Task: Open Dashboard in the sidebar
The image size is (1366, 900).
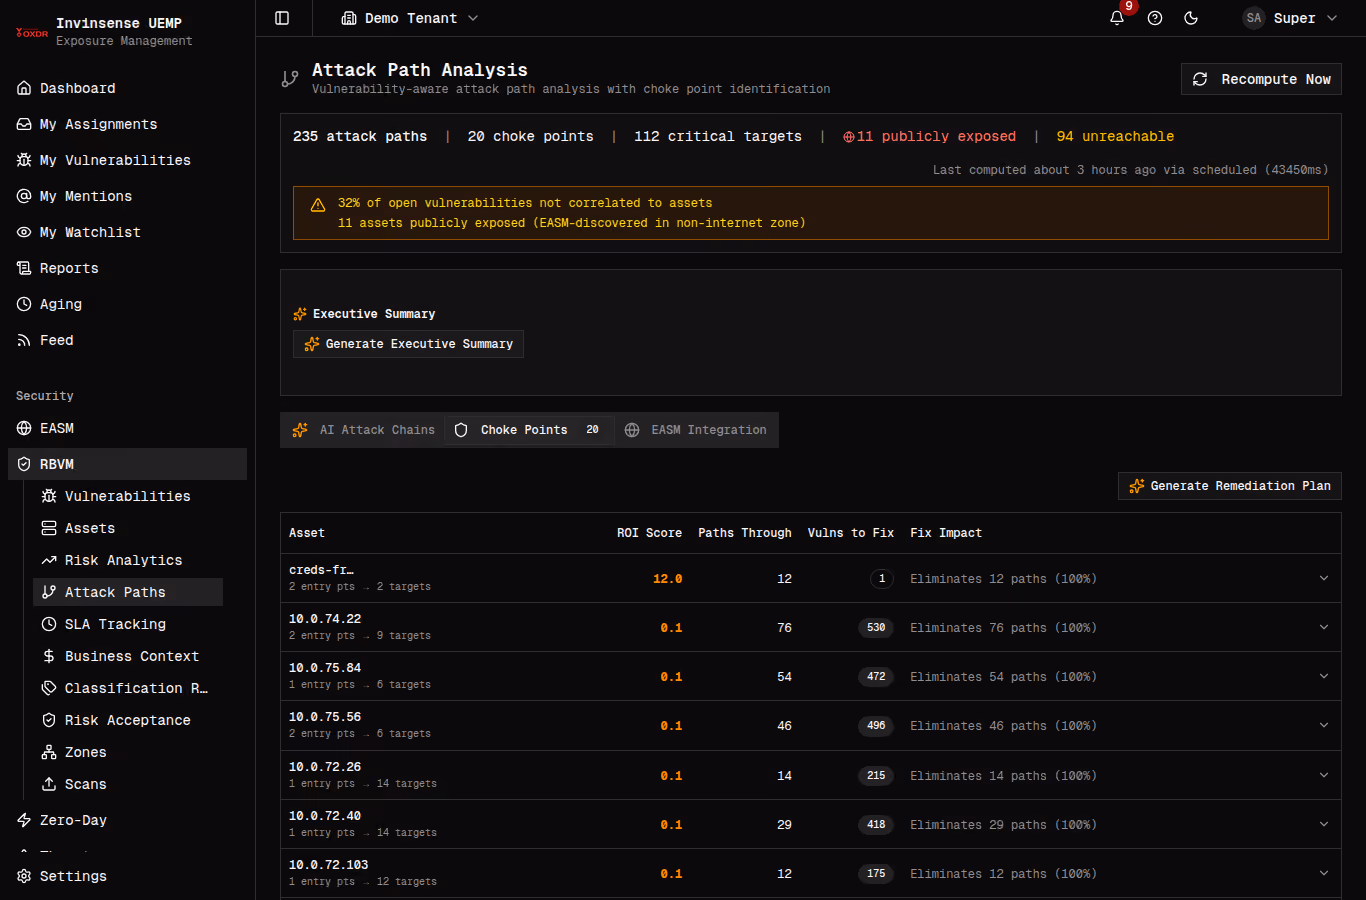Action: click(x=127, y=88)
